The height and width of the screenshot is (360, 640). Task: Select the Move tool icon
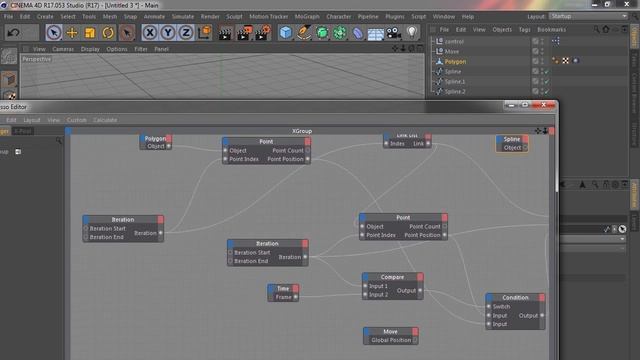pos(72,33)
